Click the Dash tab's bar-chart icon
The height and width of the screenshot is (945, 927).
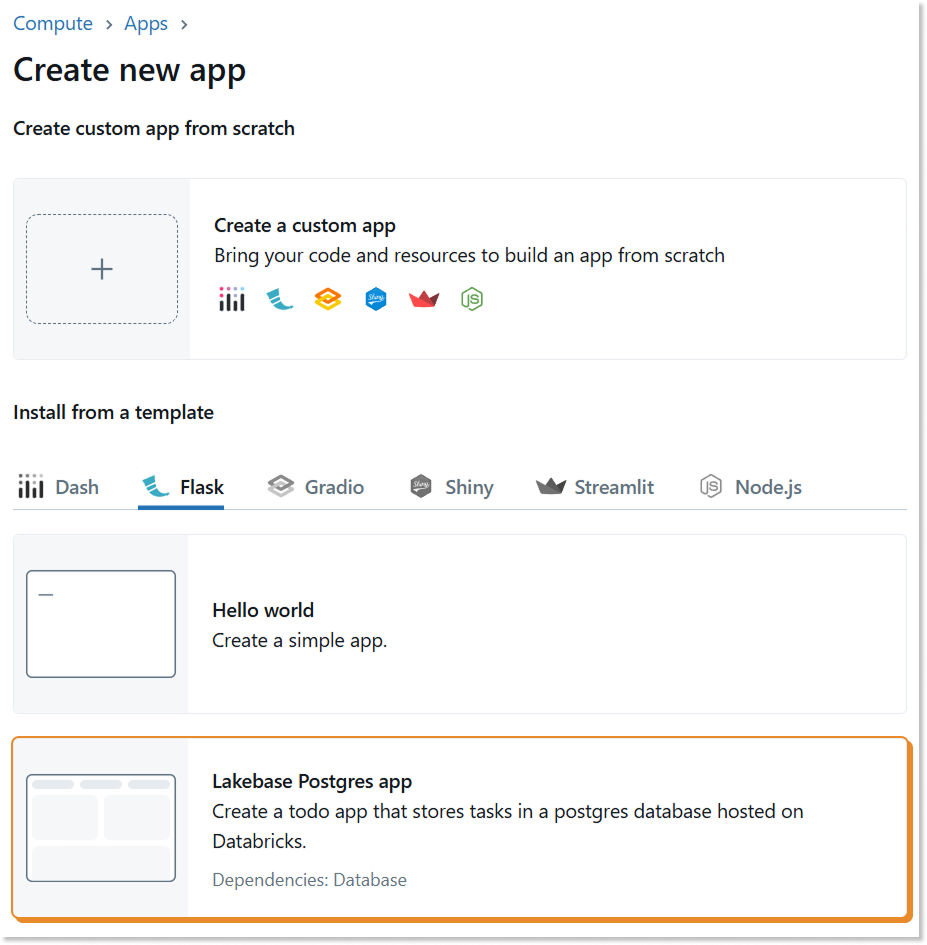(31, 486)
